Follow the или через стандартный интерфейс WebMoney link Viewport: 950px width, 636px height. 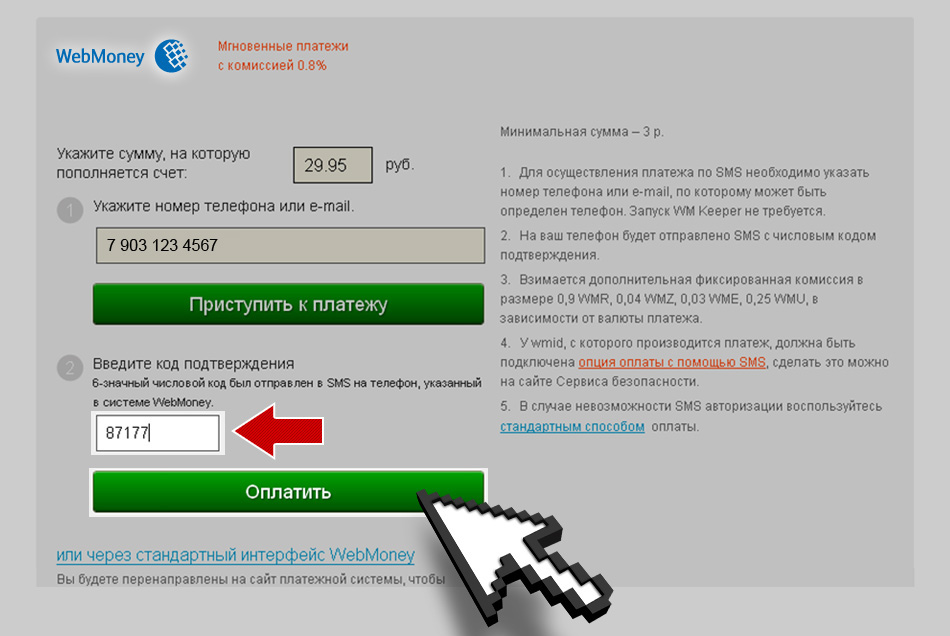[235, 555]
